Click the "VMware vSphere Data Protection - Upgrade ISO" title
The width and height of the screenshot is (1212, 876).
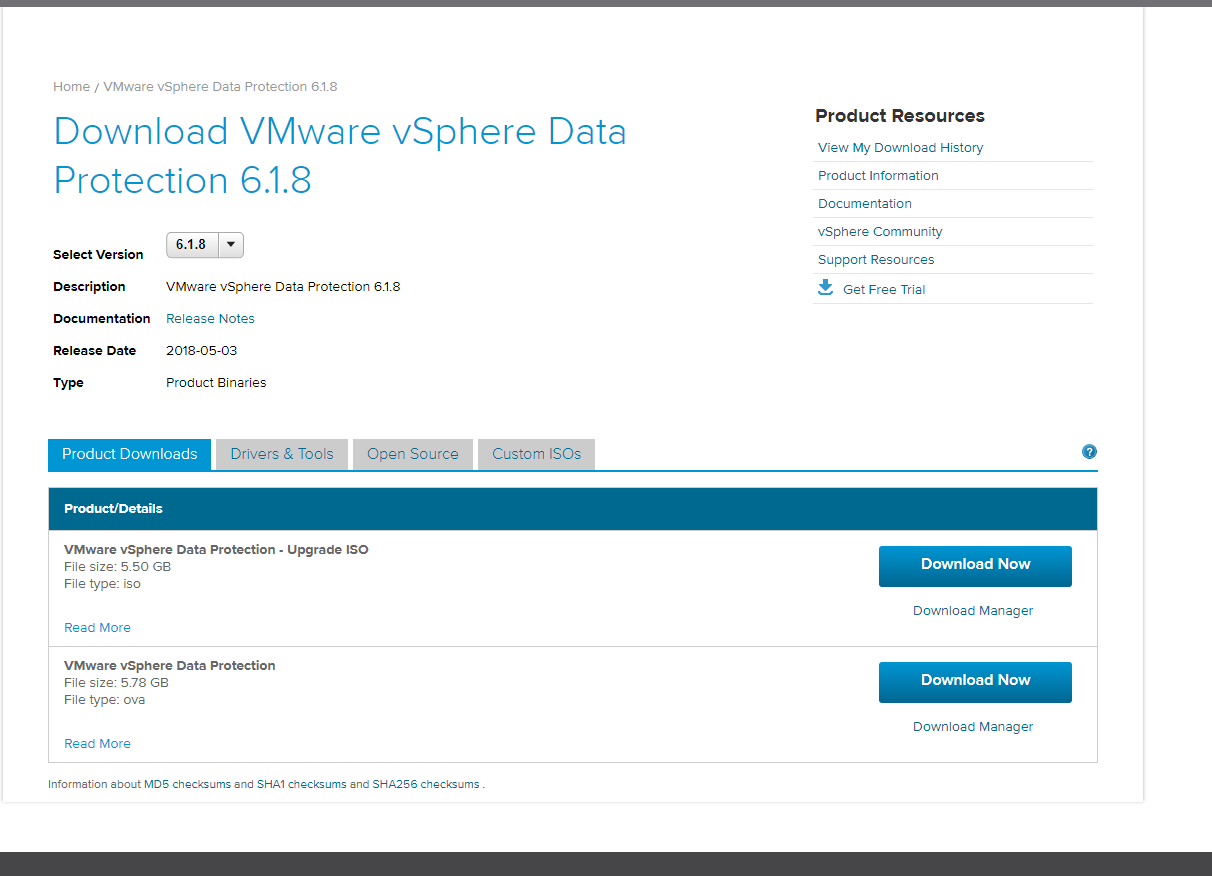click(216, 550)
